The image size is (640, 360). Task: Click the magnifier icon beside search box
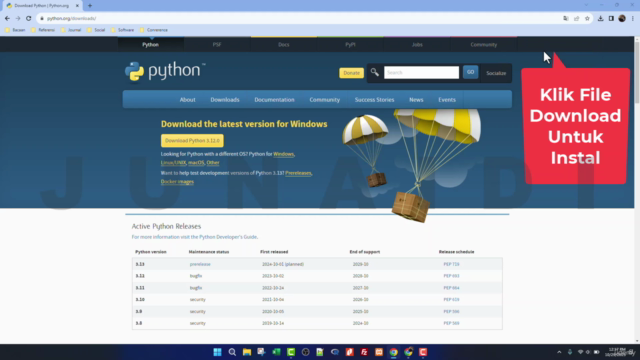pyautogui.click(x=374, y=73)
